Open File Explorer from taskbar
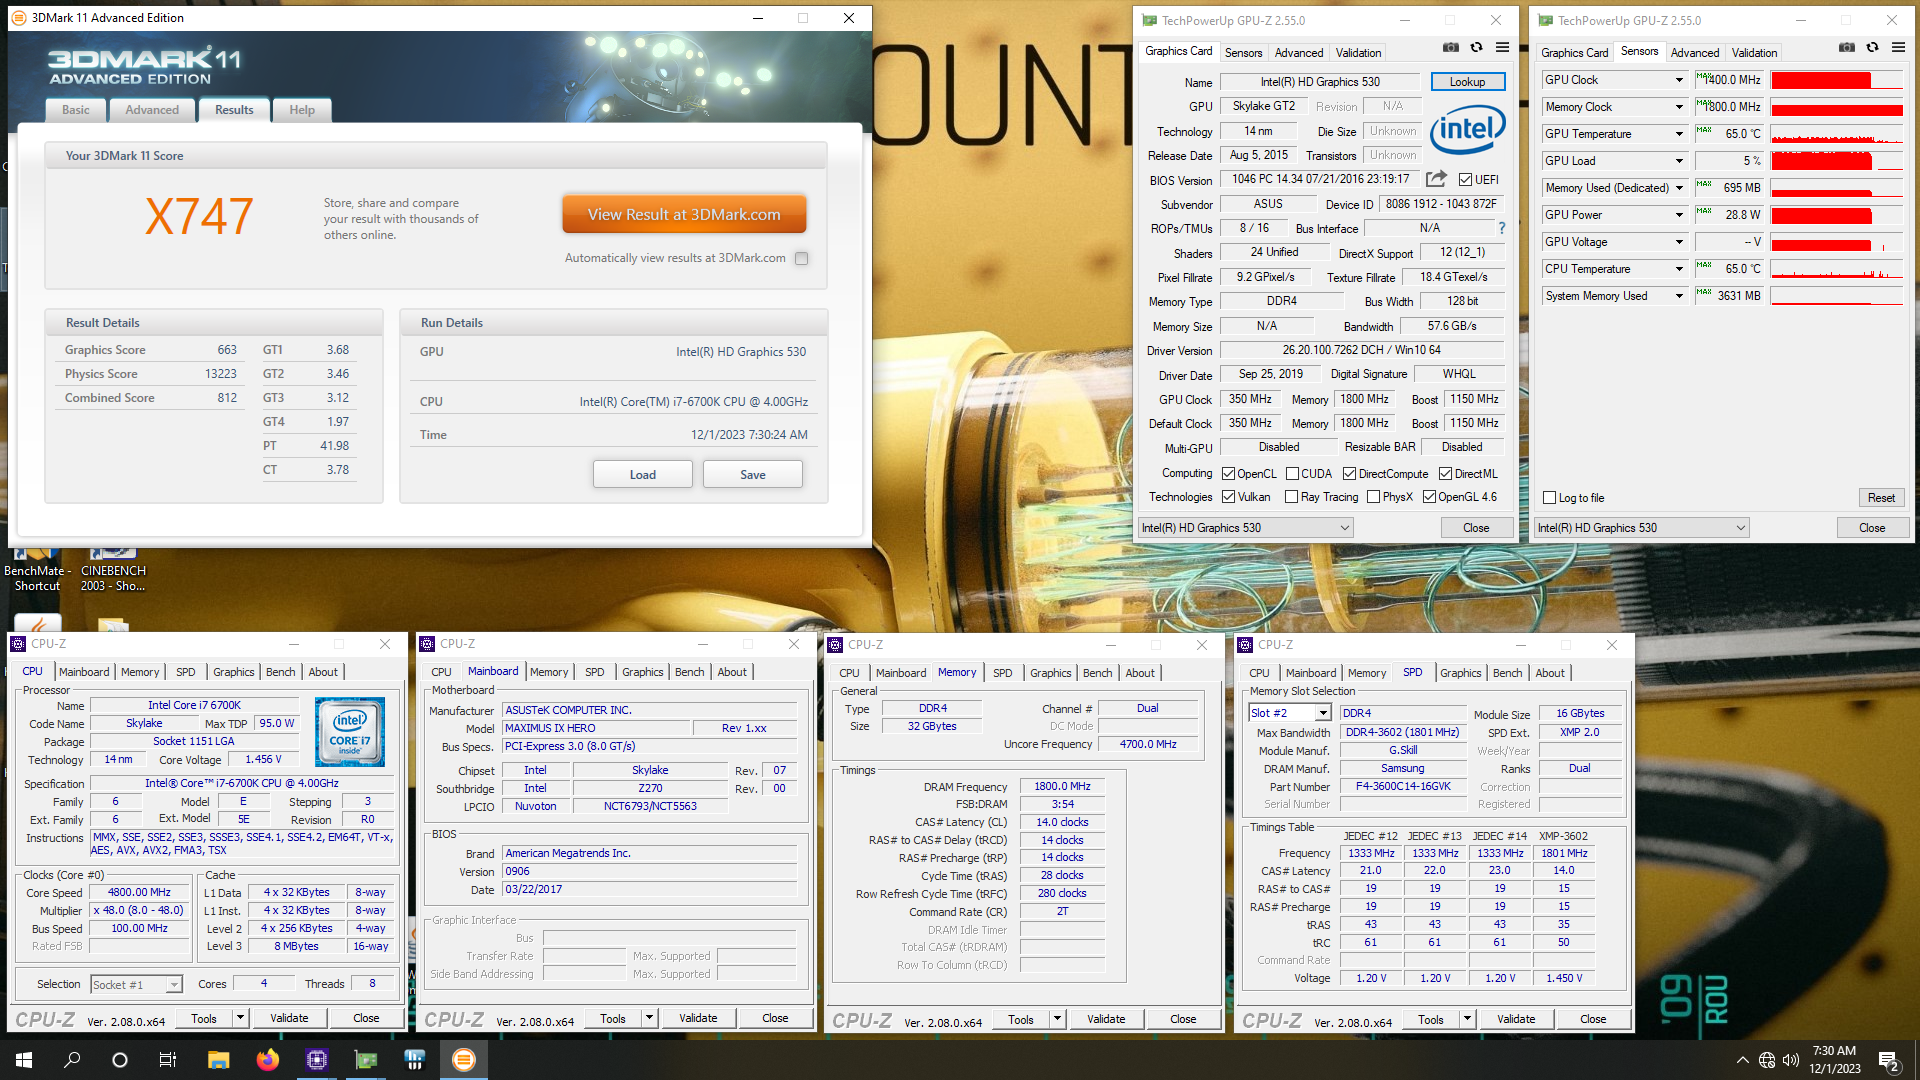The height and width of the screenshot is (1080, 1920). [x=218, y=1060]
